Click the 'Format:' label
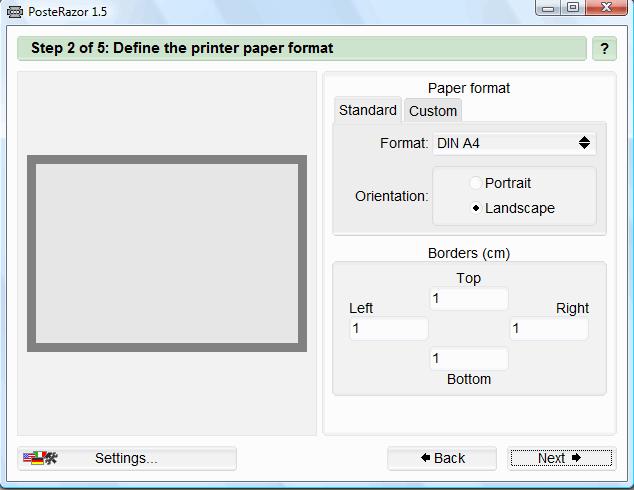The image size is (634, 490). [404, 143]
